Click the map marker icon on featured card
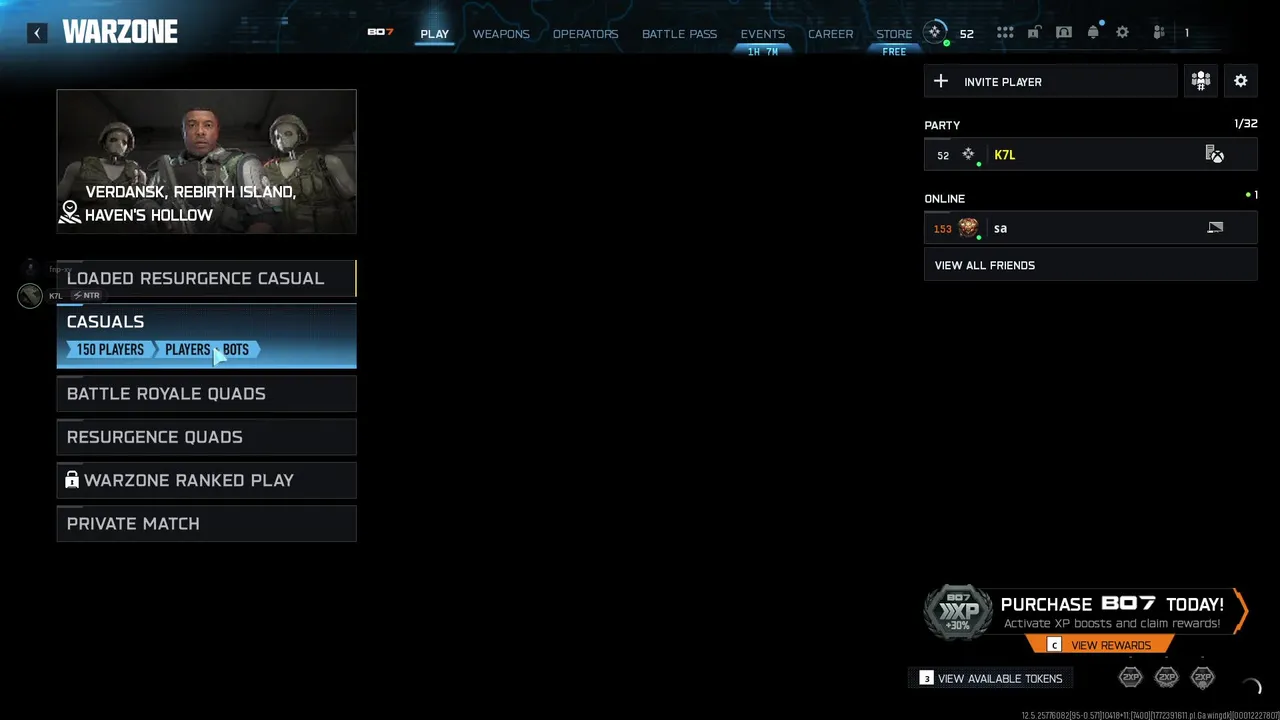The height and width of the screenshot is (720, 1280). pos(70,211)
